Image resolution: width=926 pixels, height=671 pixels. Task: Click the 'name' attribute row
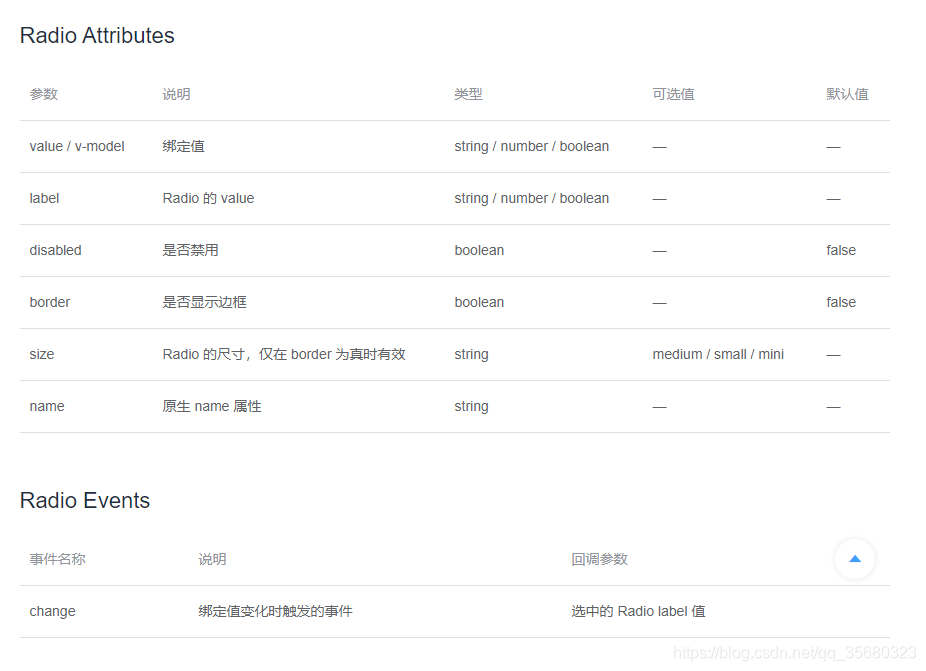point(48,406)
